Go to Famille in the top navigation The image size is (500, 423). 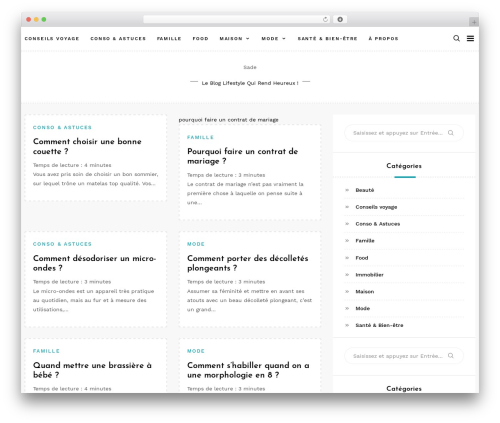[169, 39]
